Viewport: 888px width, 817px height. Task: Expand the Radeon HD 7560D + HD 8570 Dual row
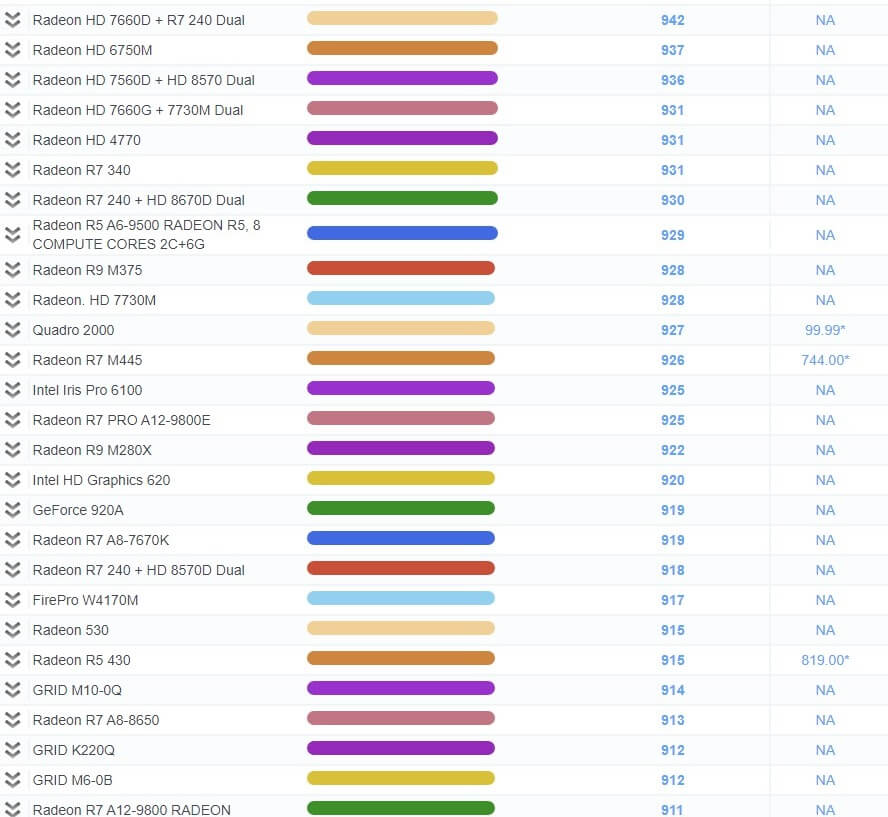pyautogui.click(x=12, y=80)
